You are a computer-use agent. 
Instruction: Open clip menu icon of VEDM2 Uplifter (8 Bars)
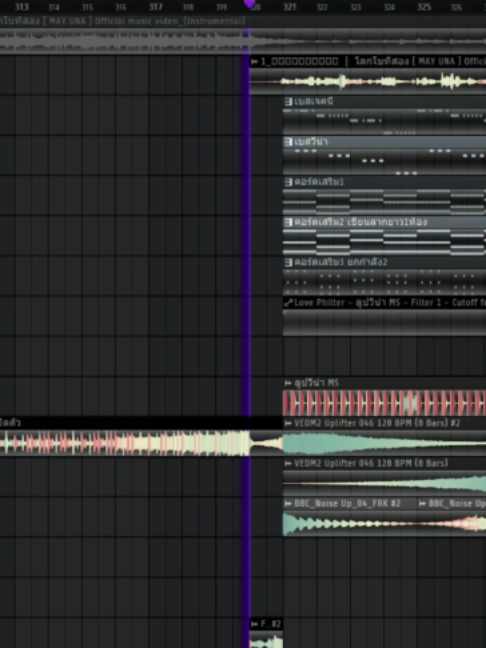tap(288, 463)
